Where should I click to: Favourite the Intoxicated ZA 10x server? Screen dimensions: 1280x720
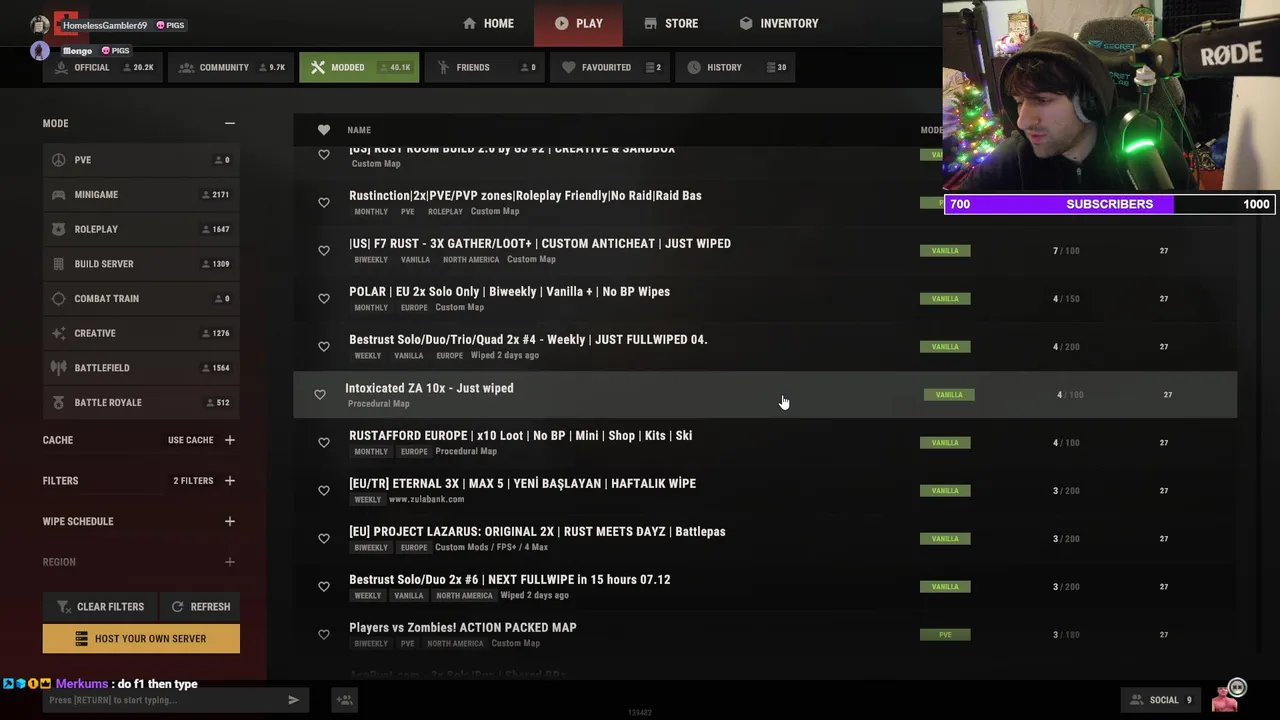pos(320,395)
